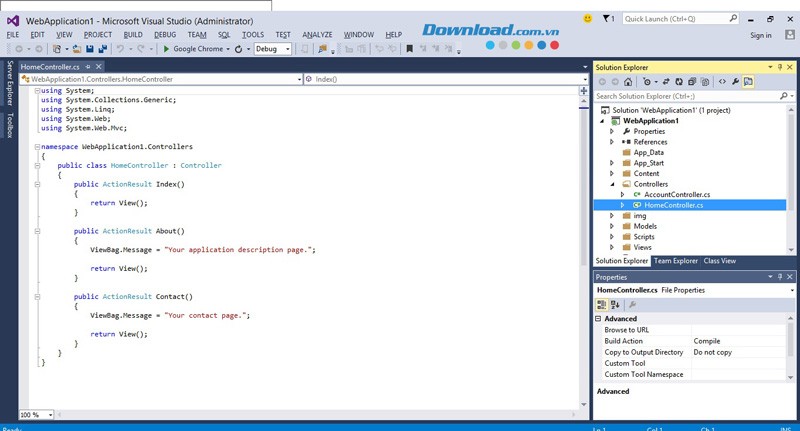Image resolution: width=800 pixels, height=431 pixels.
Task: Open notifications via the flag icon
Action: coord(606,19)
